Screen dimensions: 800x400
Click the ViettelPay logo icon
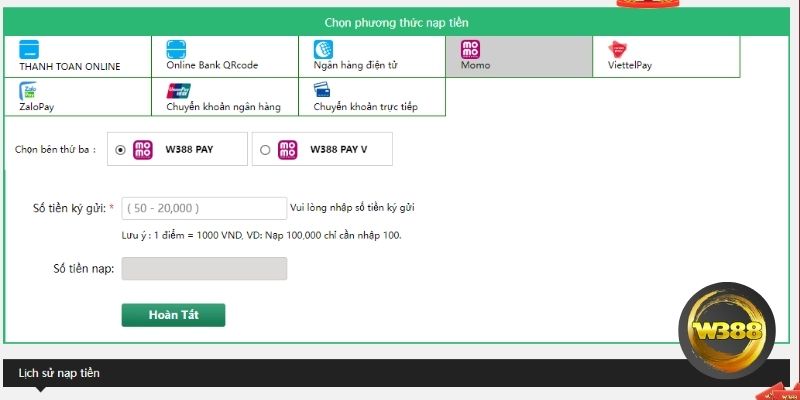click(617, 49)
